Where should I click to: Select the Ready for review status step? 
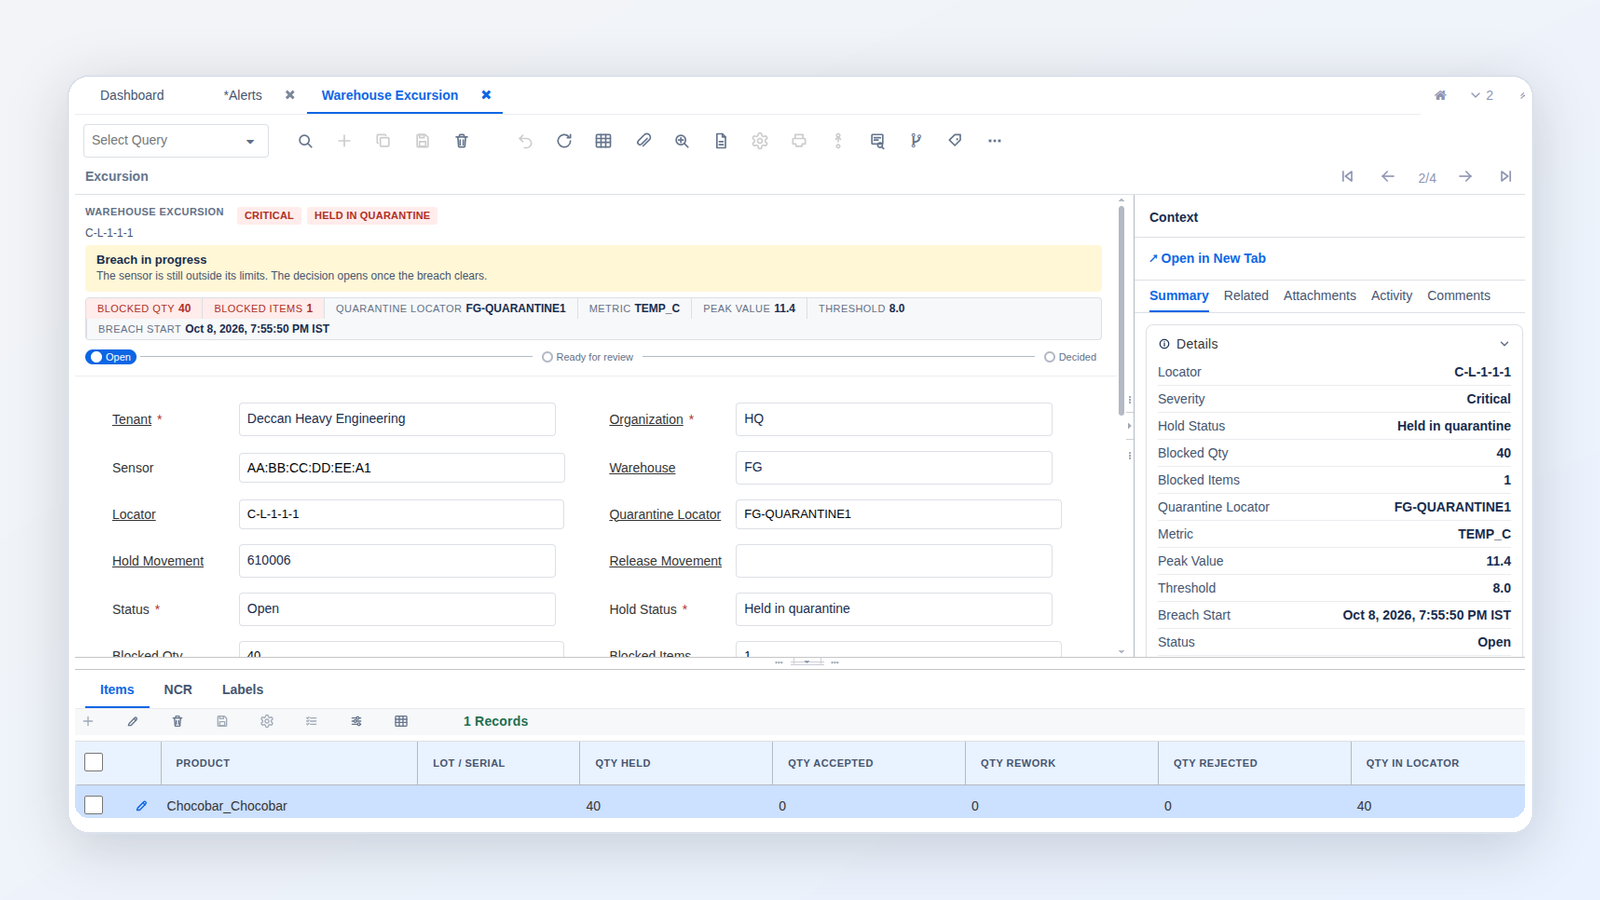(x=588, y=357)
